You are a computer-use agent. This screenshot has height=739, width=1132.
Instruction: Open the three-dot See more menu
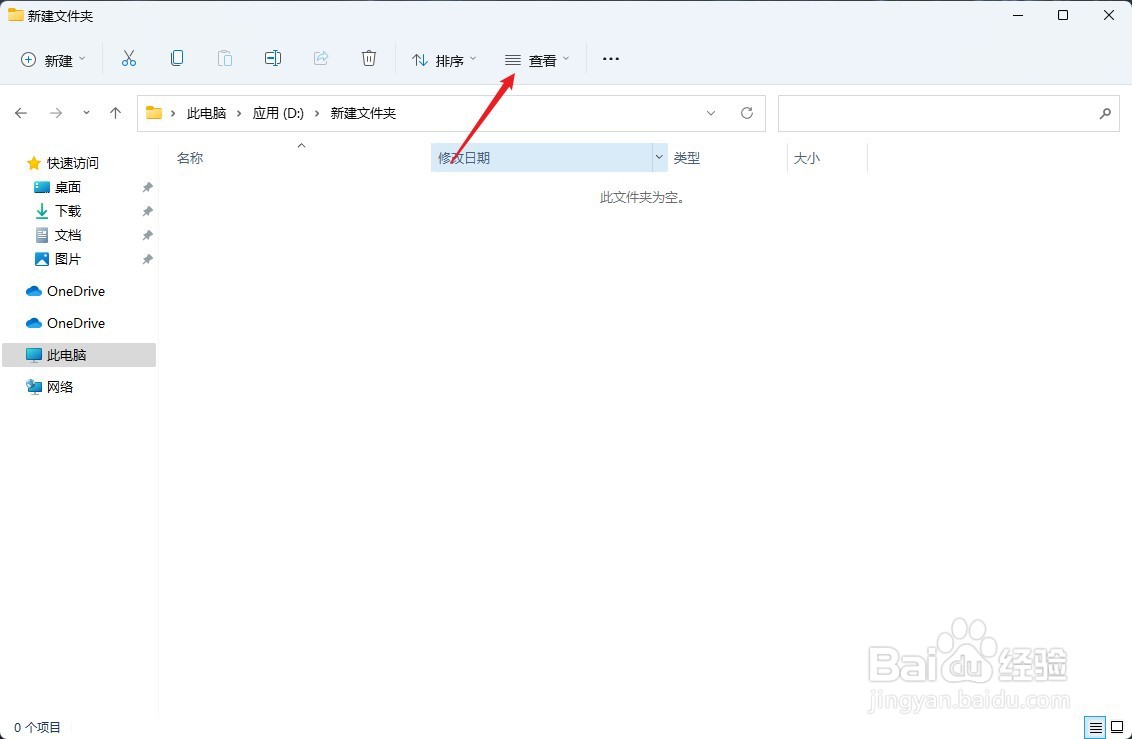click(x=611, y=59)
